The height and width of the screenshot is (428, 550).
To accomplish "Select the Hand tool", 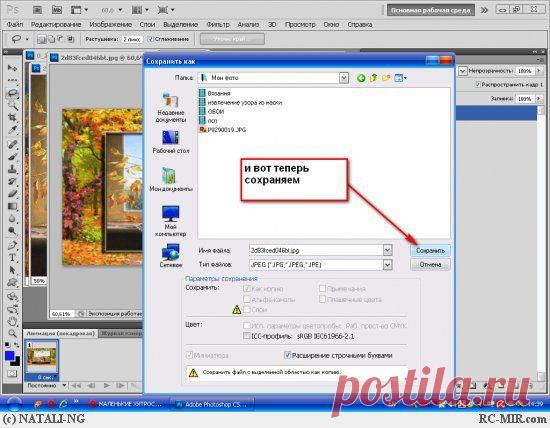I will (x=12, y=321).
